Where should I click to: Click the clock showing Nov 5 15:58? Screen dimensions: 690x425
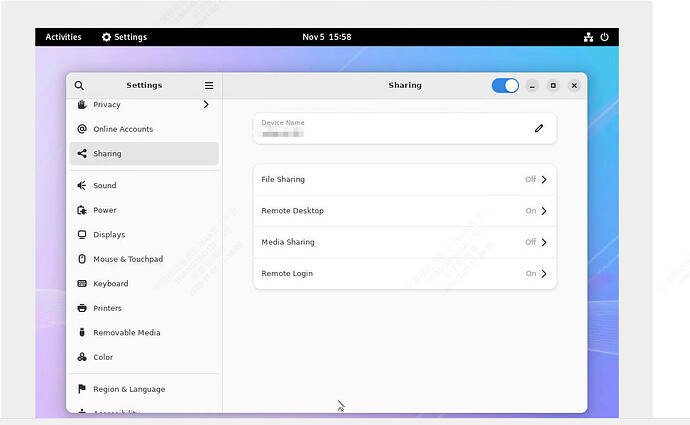(326, 37)
